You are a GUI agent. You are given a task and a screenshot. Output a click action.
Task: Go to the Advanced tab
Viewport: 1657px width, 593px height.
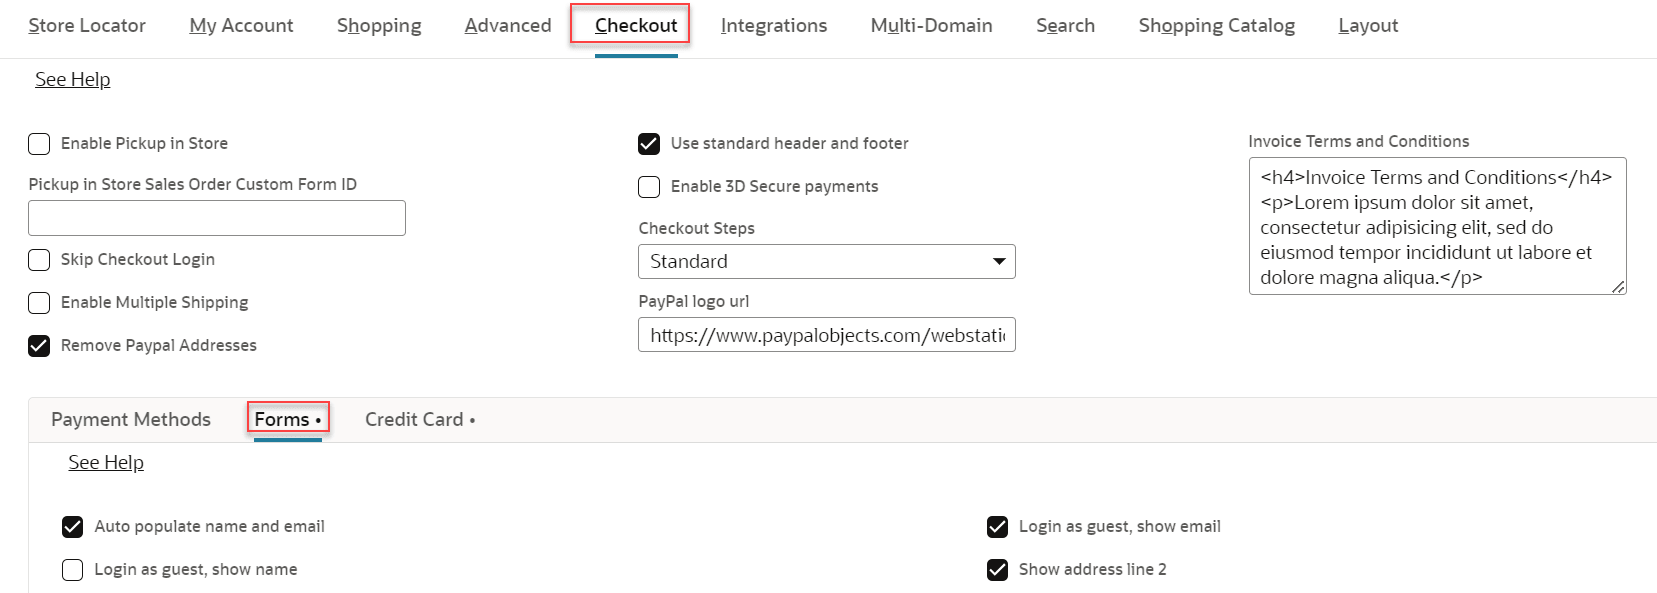pyautogui.click(x=508, y=26)
